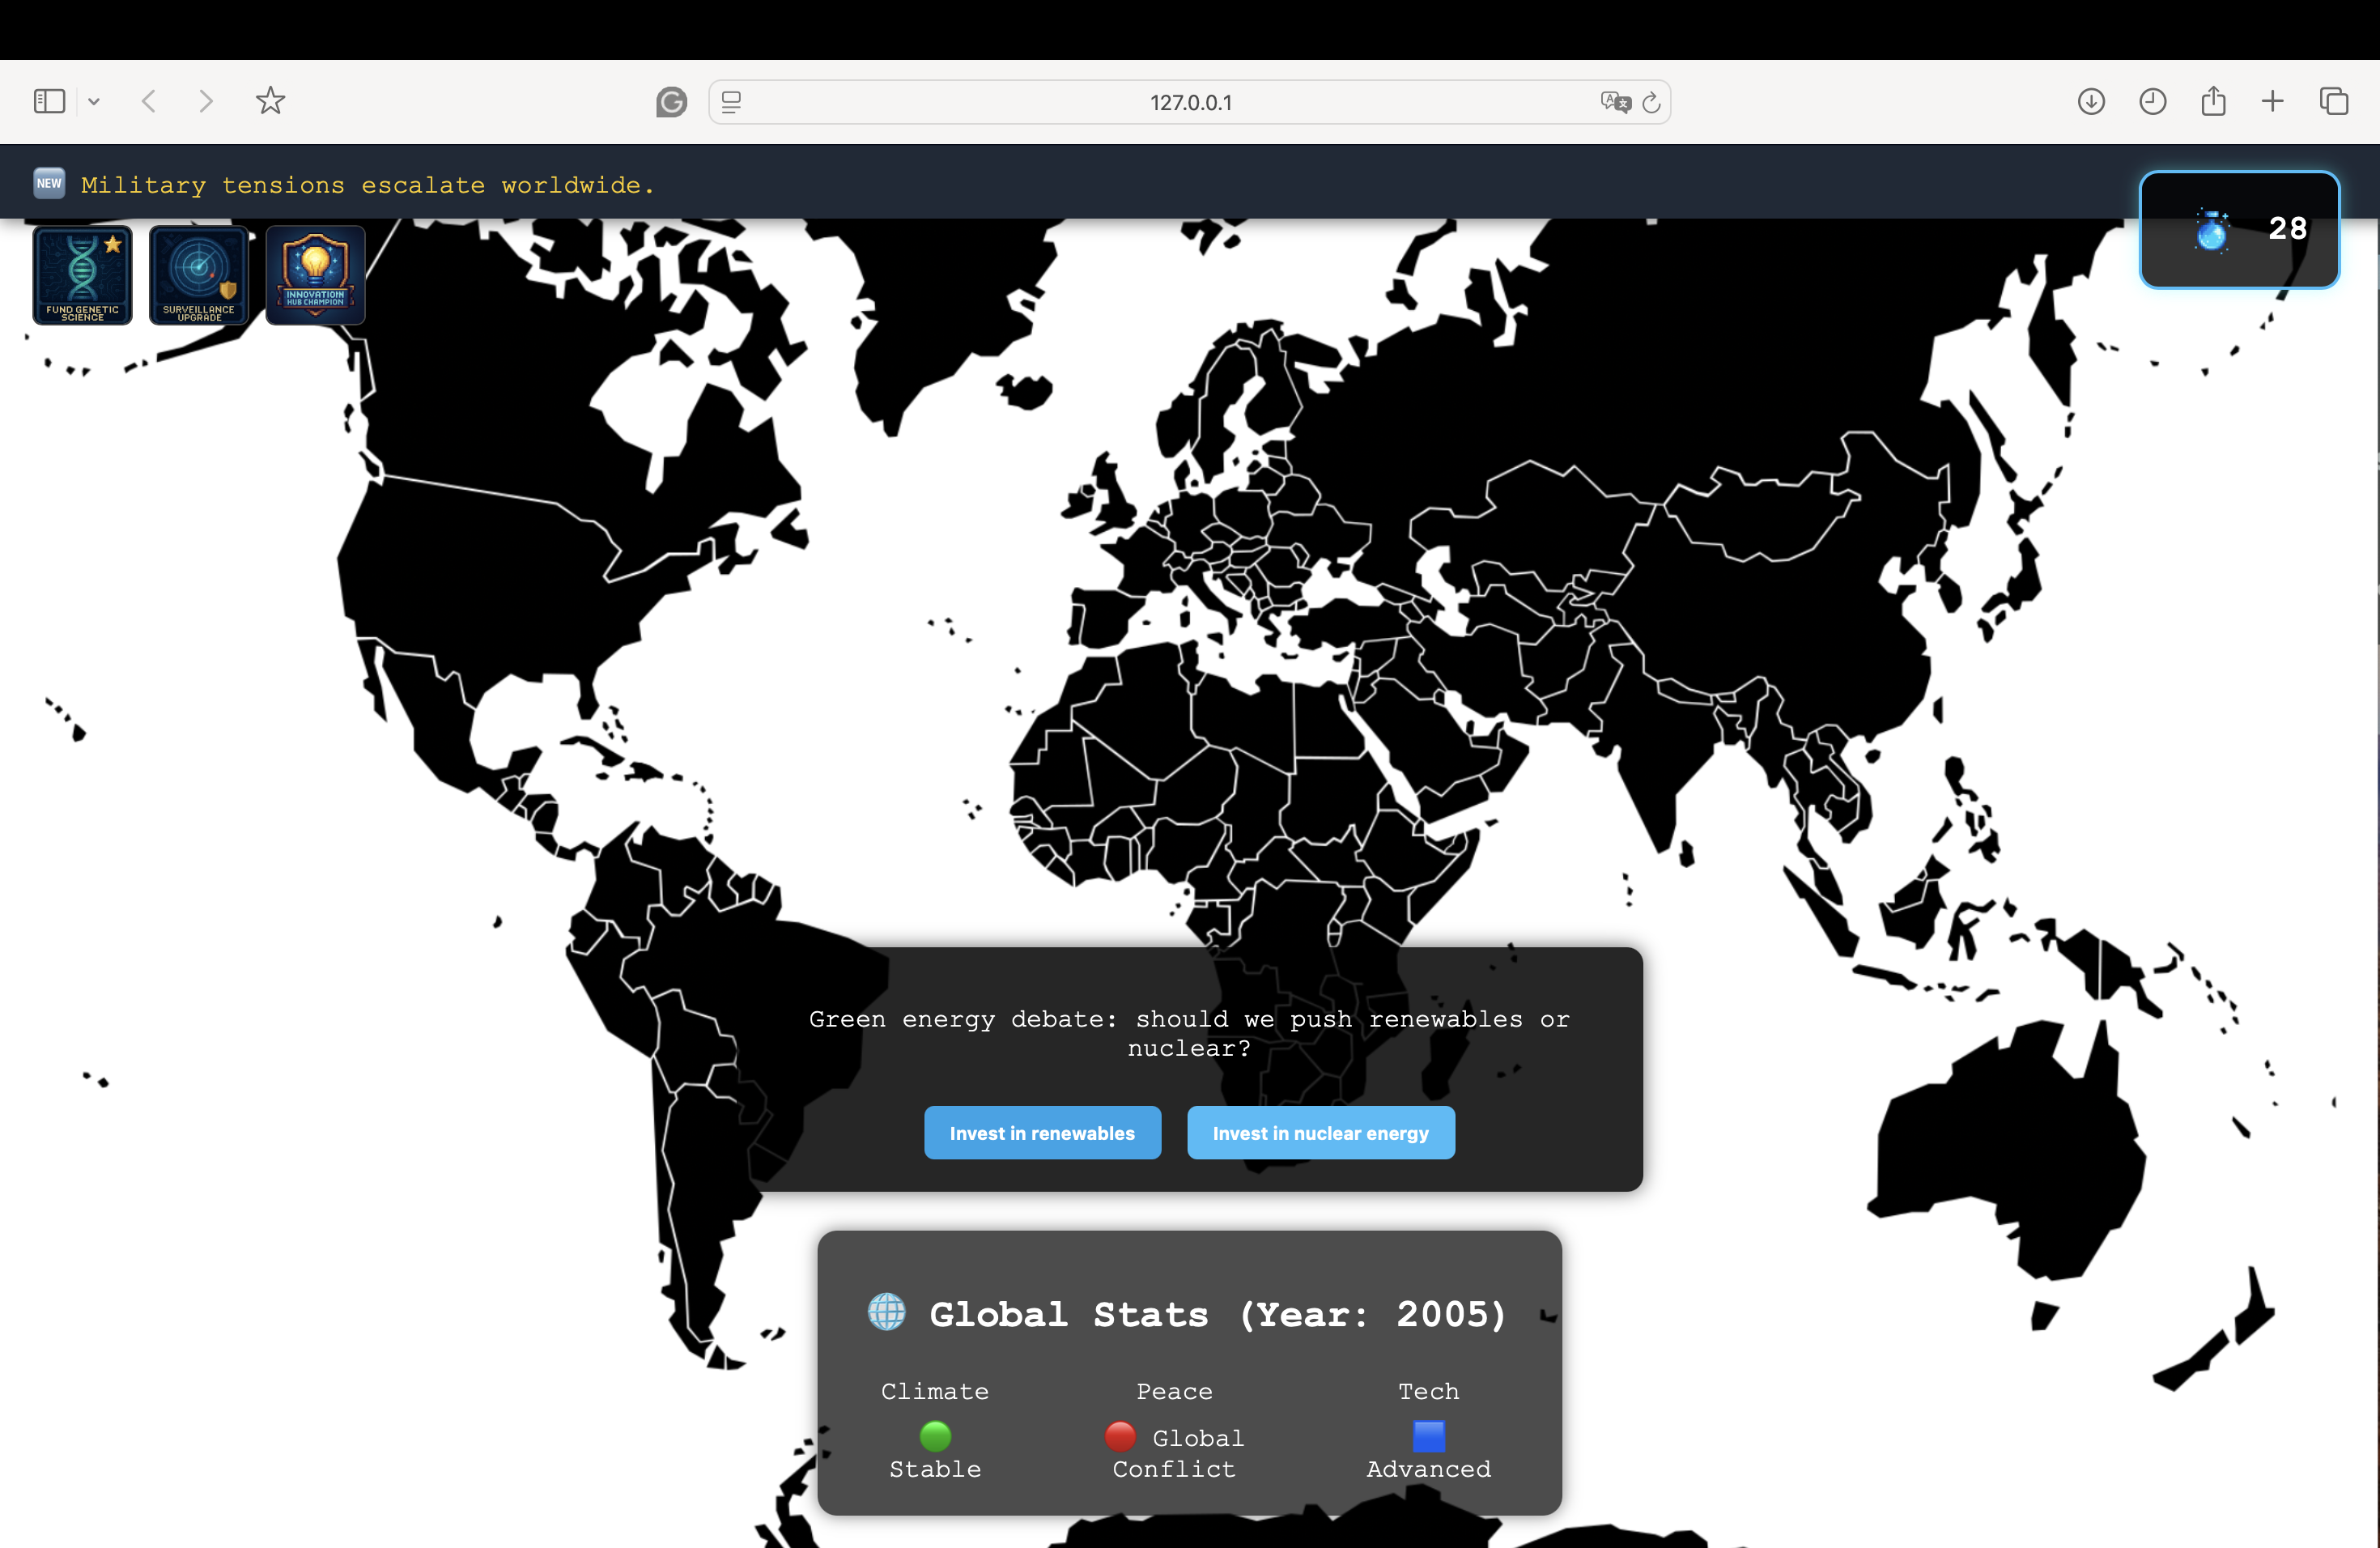Open a new tab with the plus button
The image size is (2380, 1548).
(2272, 101)
